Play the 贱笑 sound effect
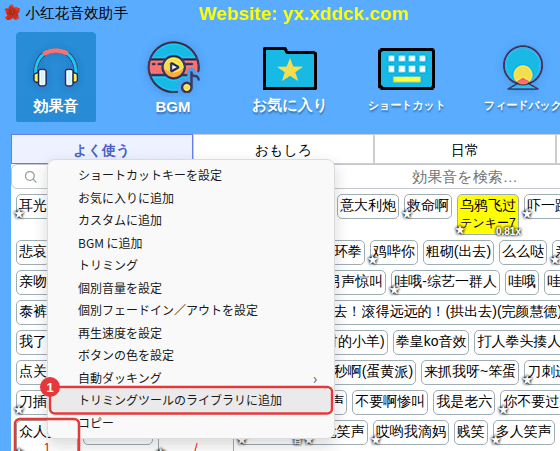560x451 pixels. coord(471,432)
